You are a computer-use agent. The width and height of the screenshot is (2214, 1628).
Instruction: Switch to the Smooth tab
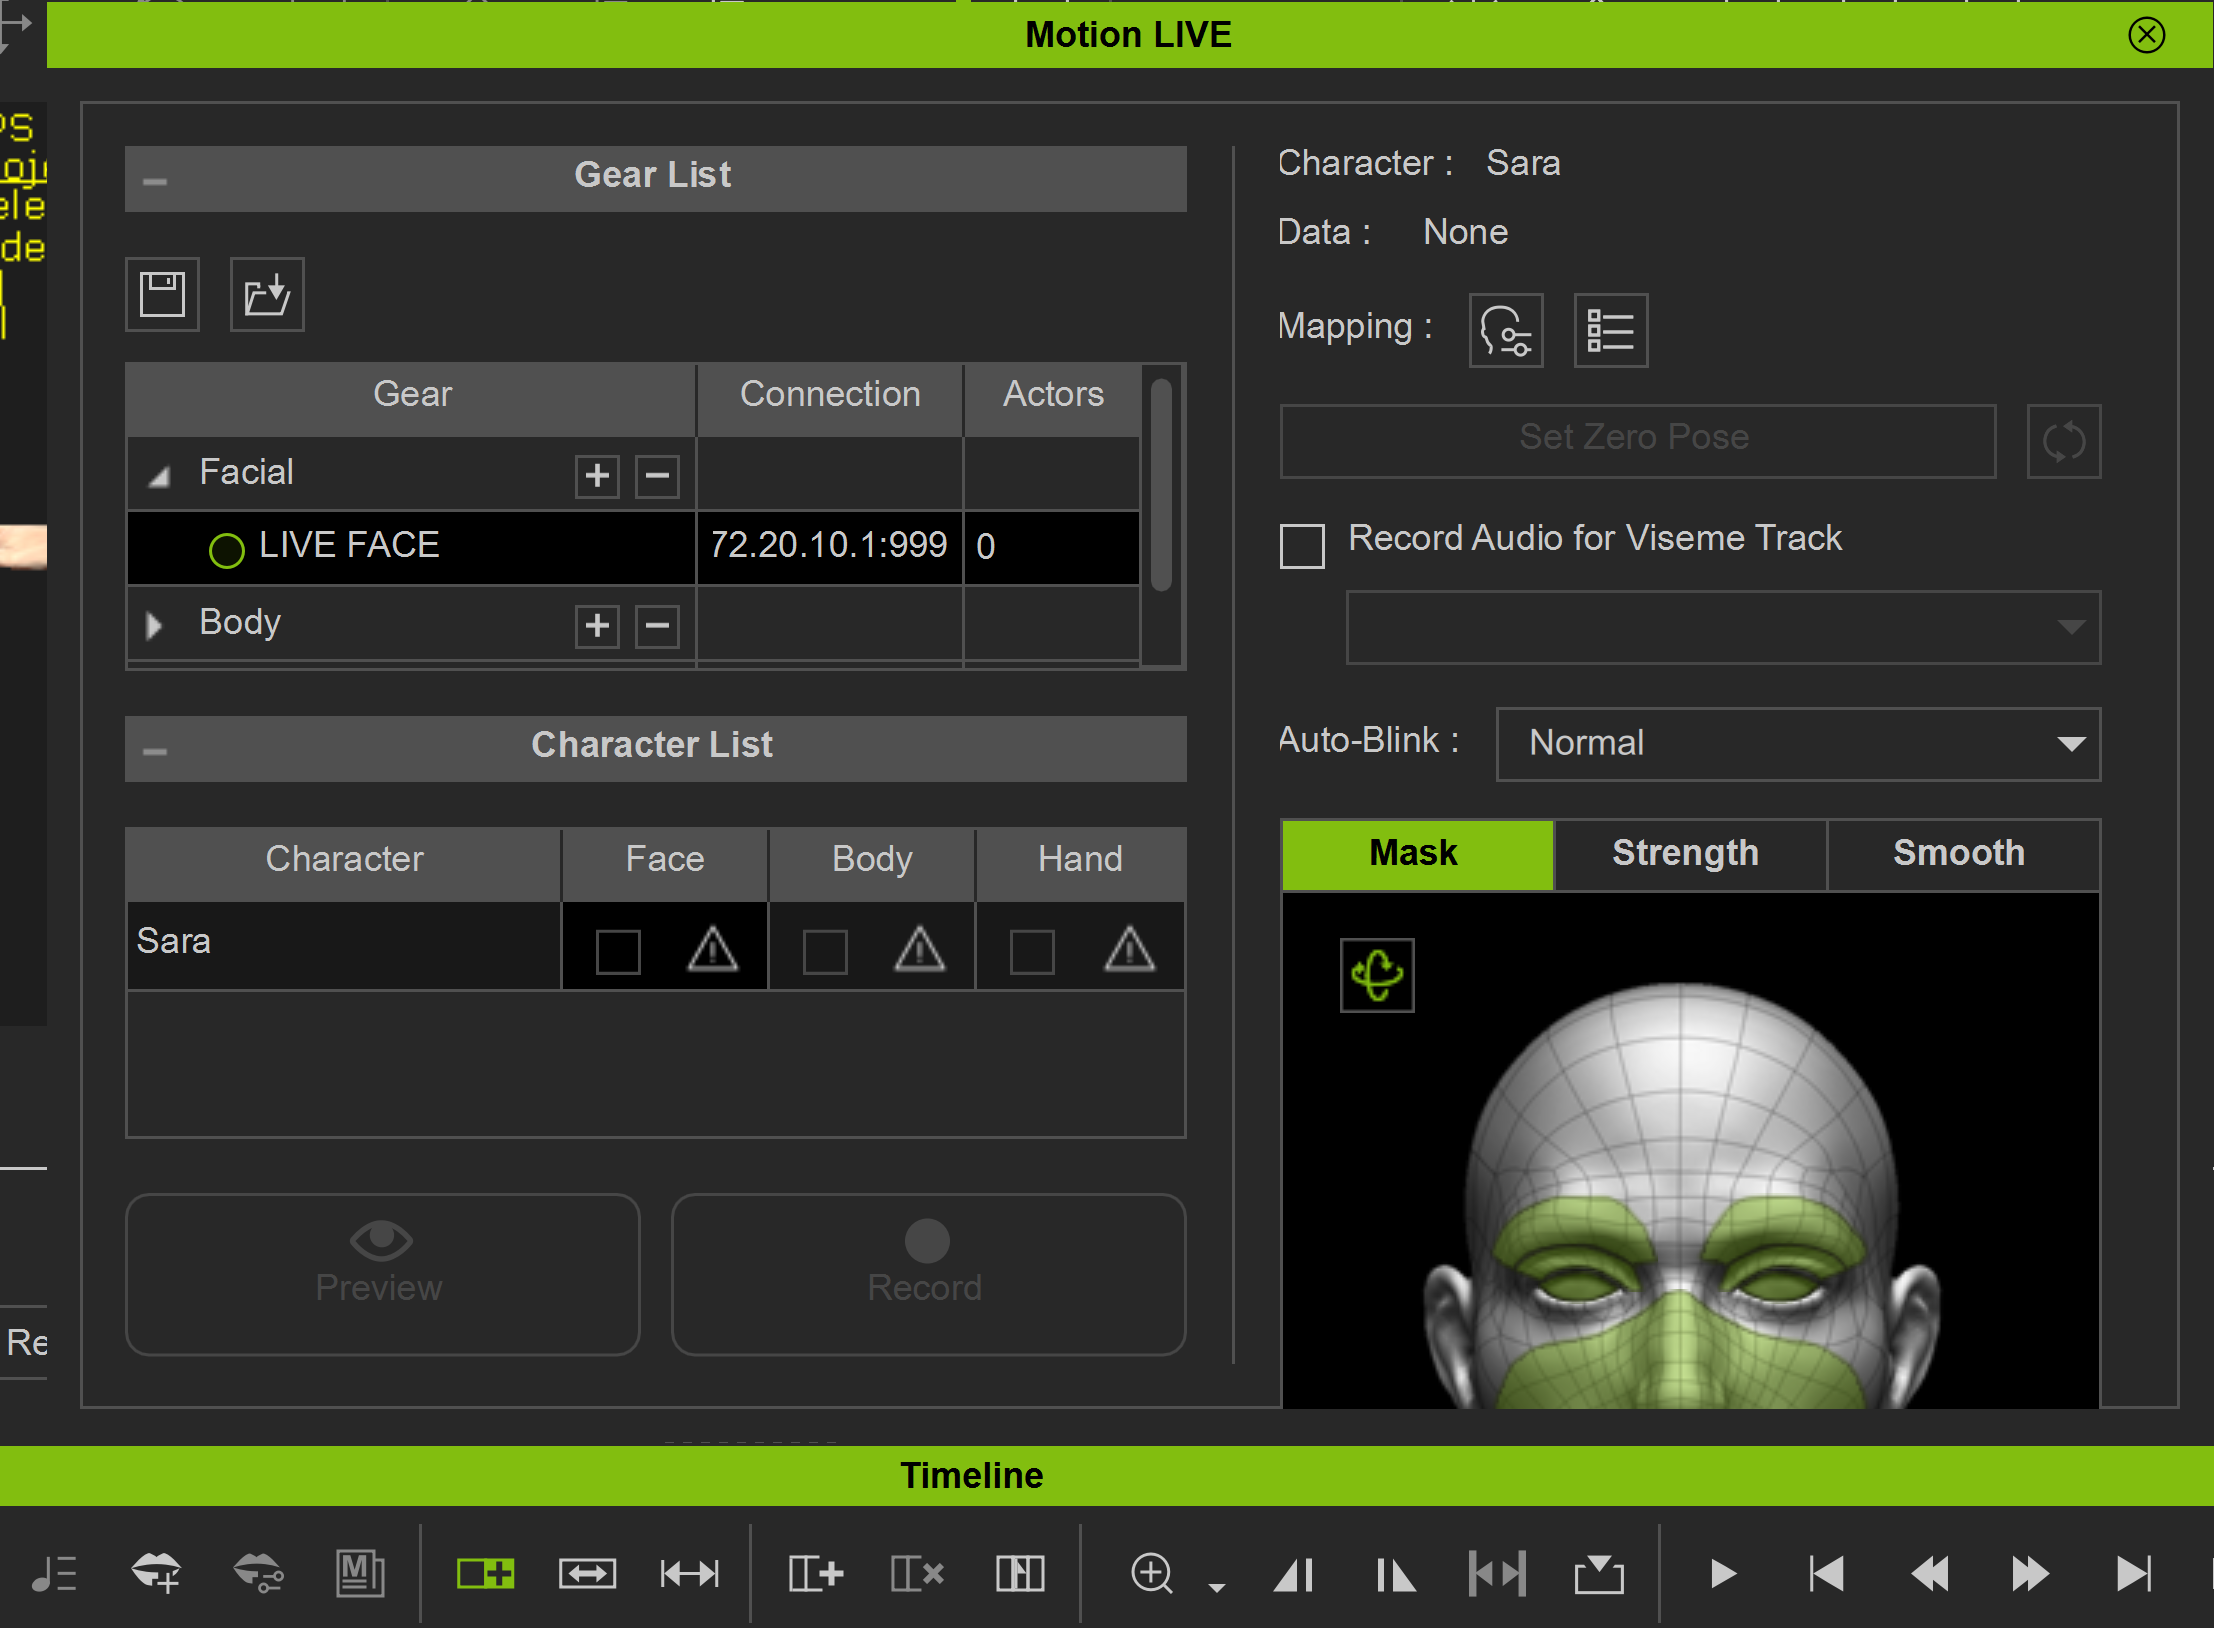click(1958, 854)
